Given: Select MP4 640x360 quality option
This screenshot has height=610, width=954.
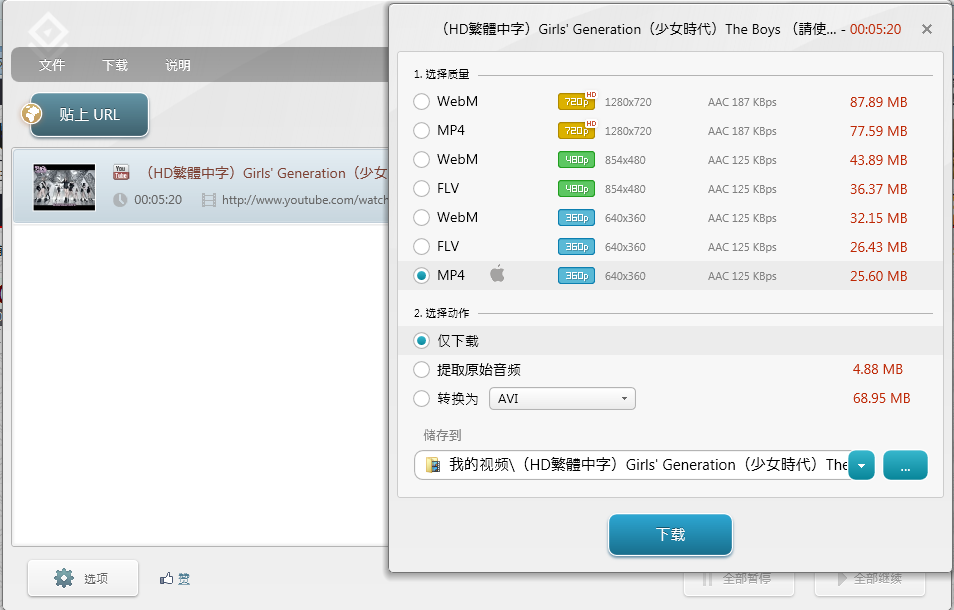Looking at the screenshot, I should click(x=421, y=276).
